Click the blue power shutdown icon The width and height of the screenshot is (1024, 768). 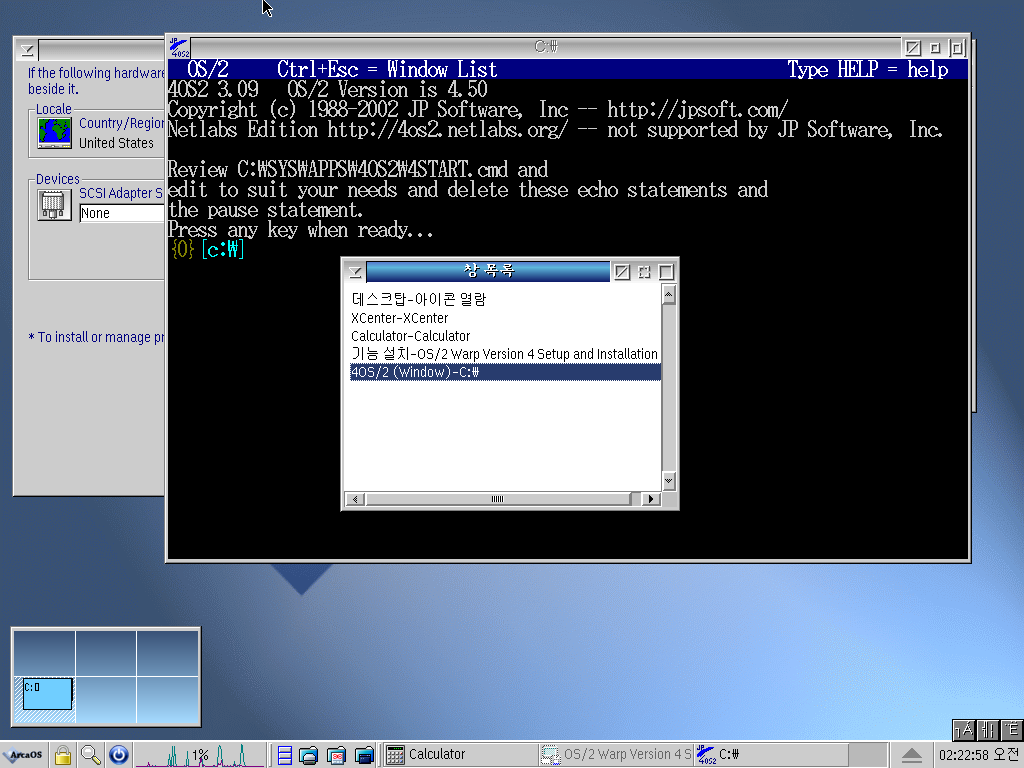118,755
